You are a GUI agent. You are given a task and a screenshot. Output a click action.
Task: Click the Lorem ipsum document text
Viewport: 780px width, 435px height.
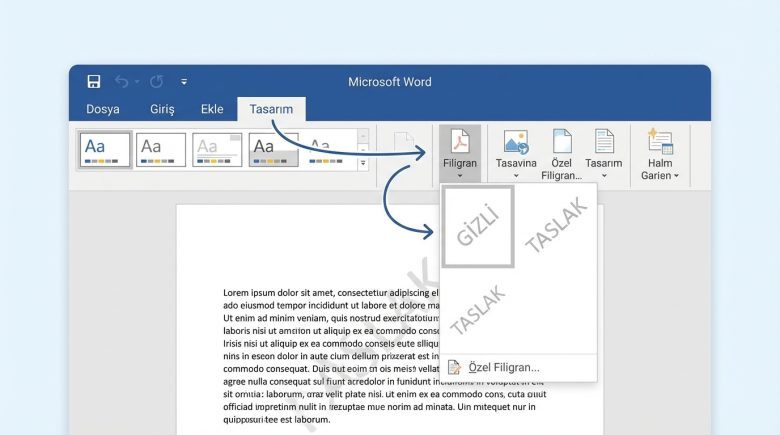click(x=384, y=356)
